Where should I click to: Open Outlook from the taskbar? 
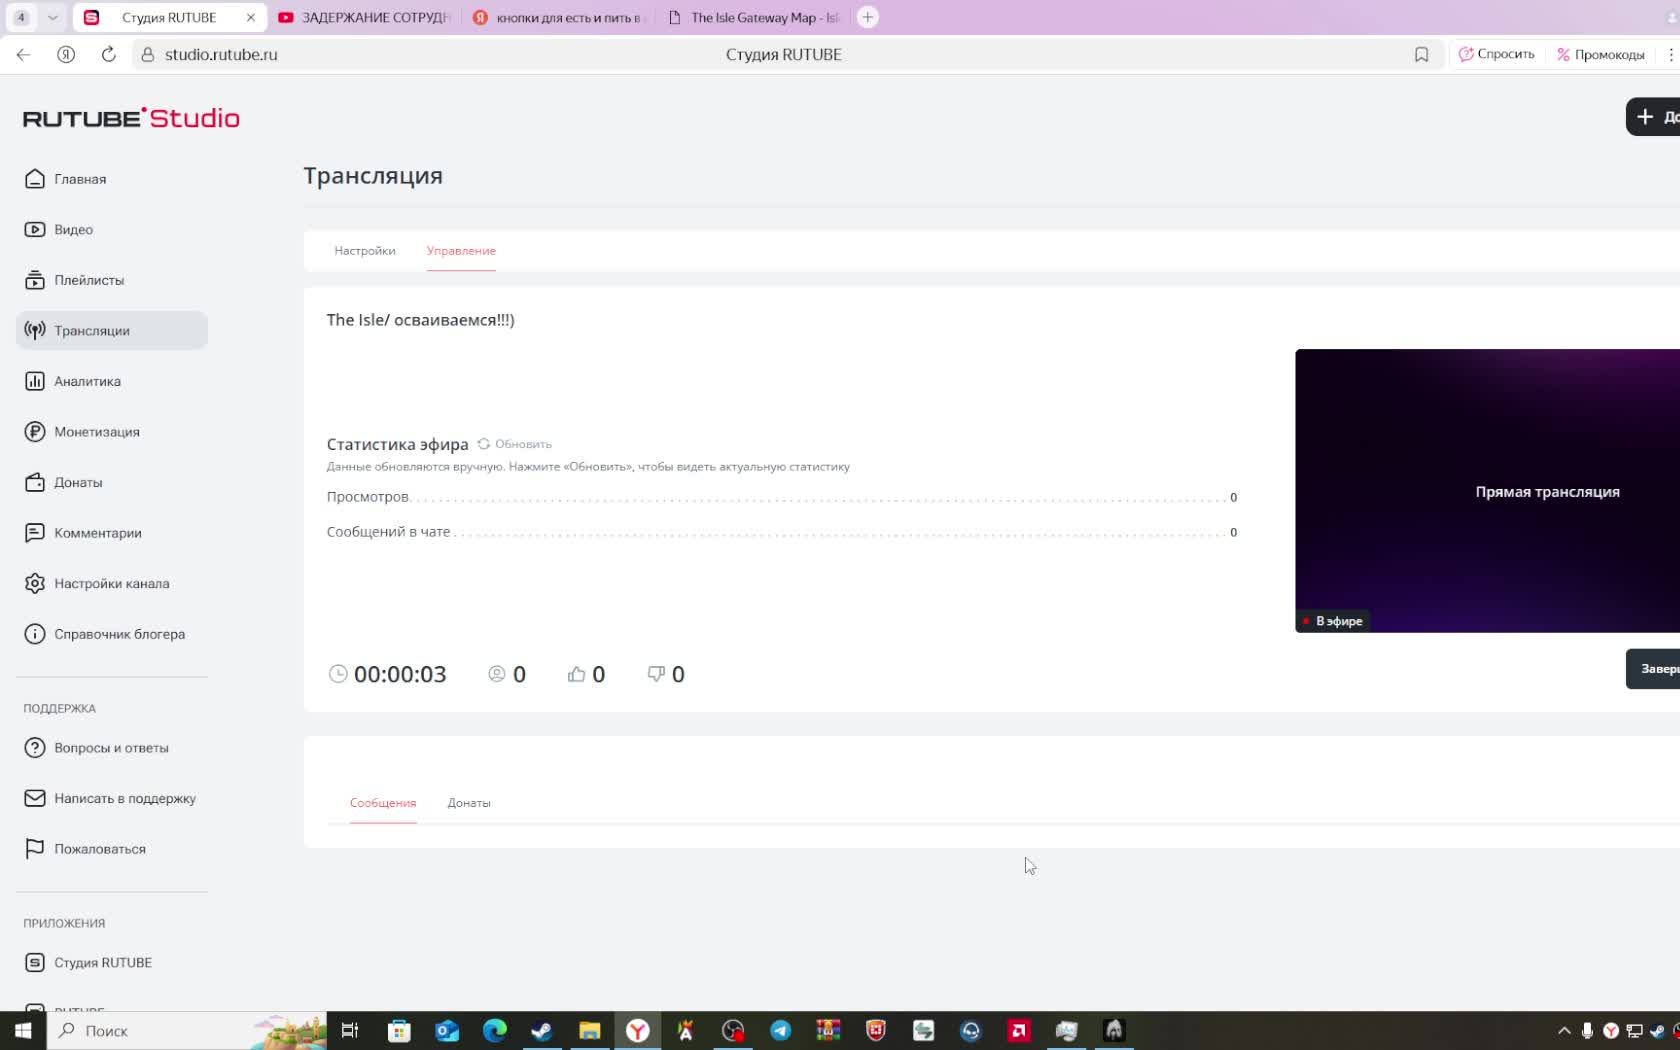coord(447,1030)
